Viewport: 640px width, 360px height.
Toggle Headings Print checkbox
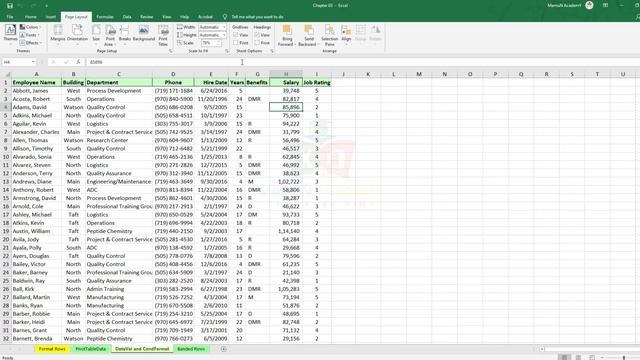257,43
